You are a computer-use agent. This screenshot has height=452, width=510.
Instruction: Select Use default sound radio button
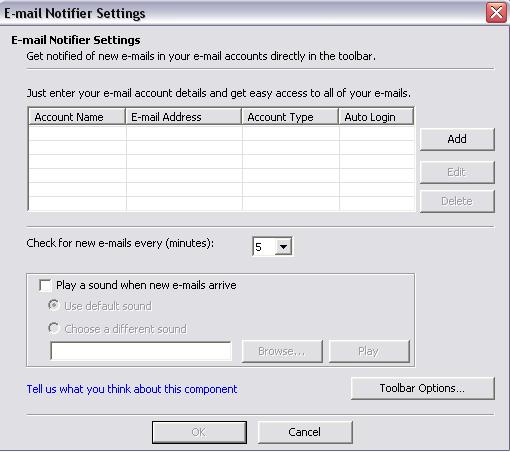(x=54, y=305)
